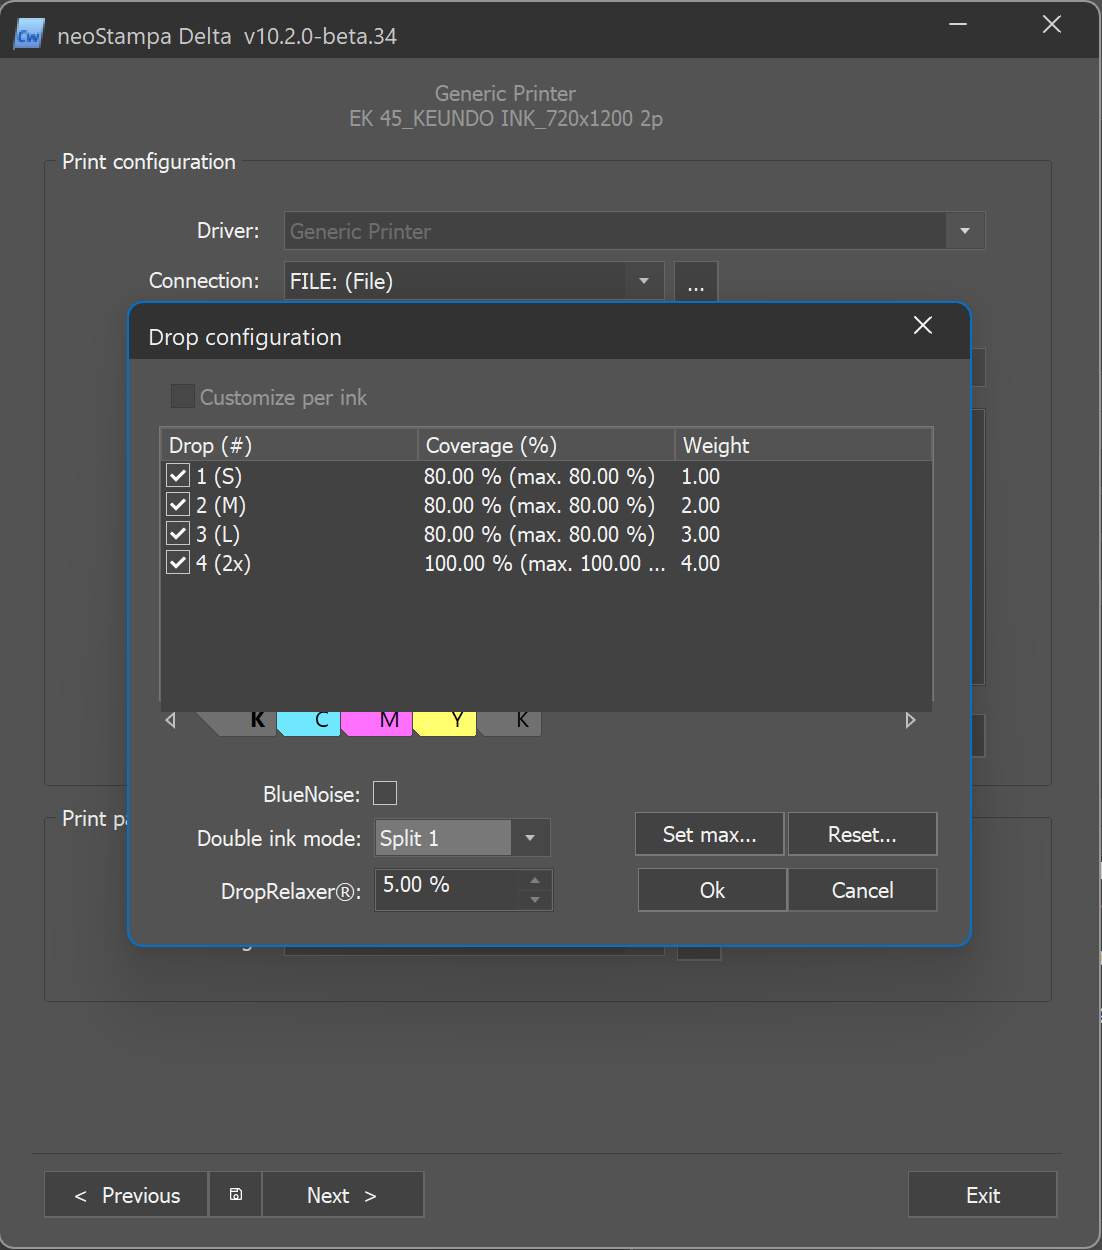The height and width of the screenshot is (1250, 1102).
Task: Click coverage value of drop 2 (M)
Action: pos(539,505)
